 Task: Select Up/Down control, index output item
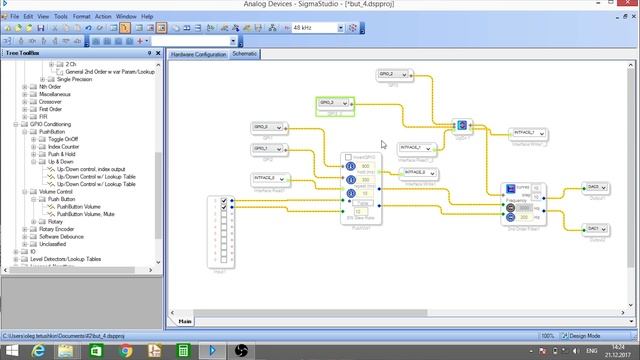click(x=91, y=169)
